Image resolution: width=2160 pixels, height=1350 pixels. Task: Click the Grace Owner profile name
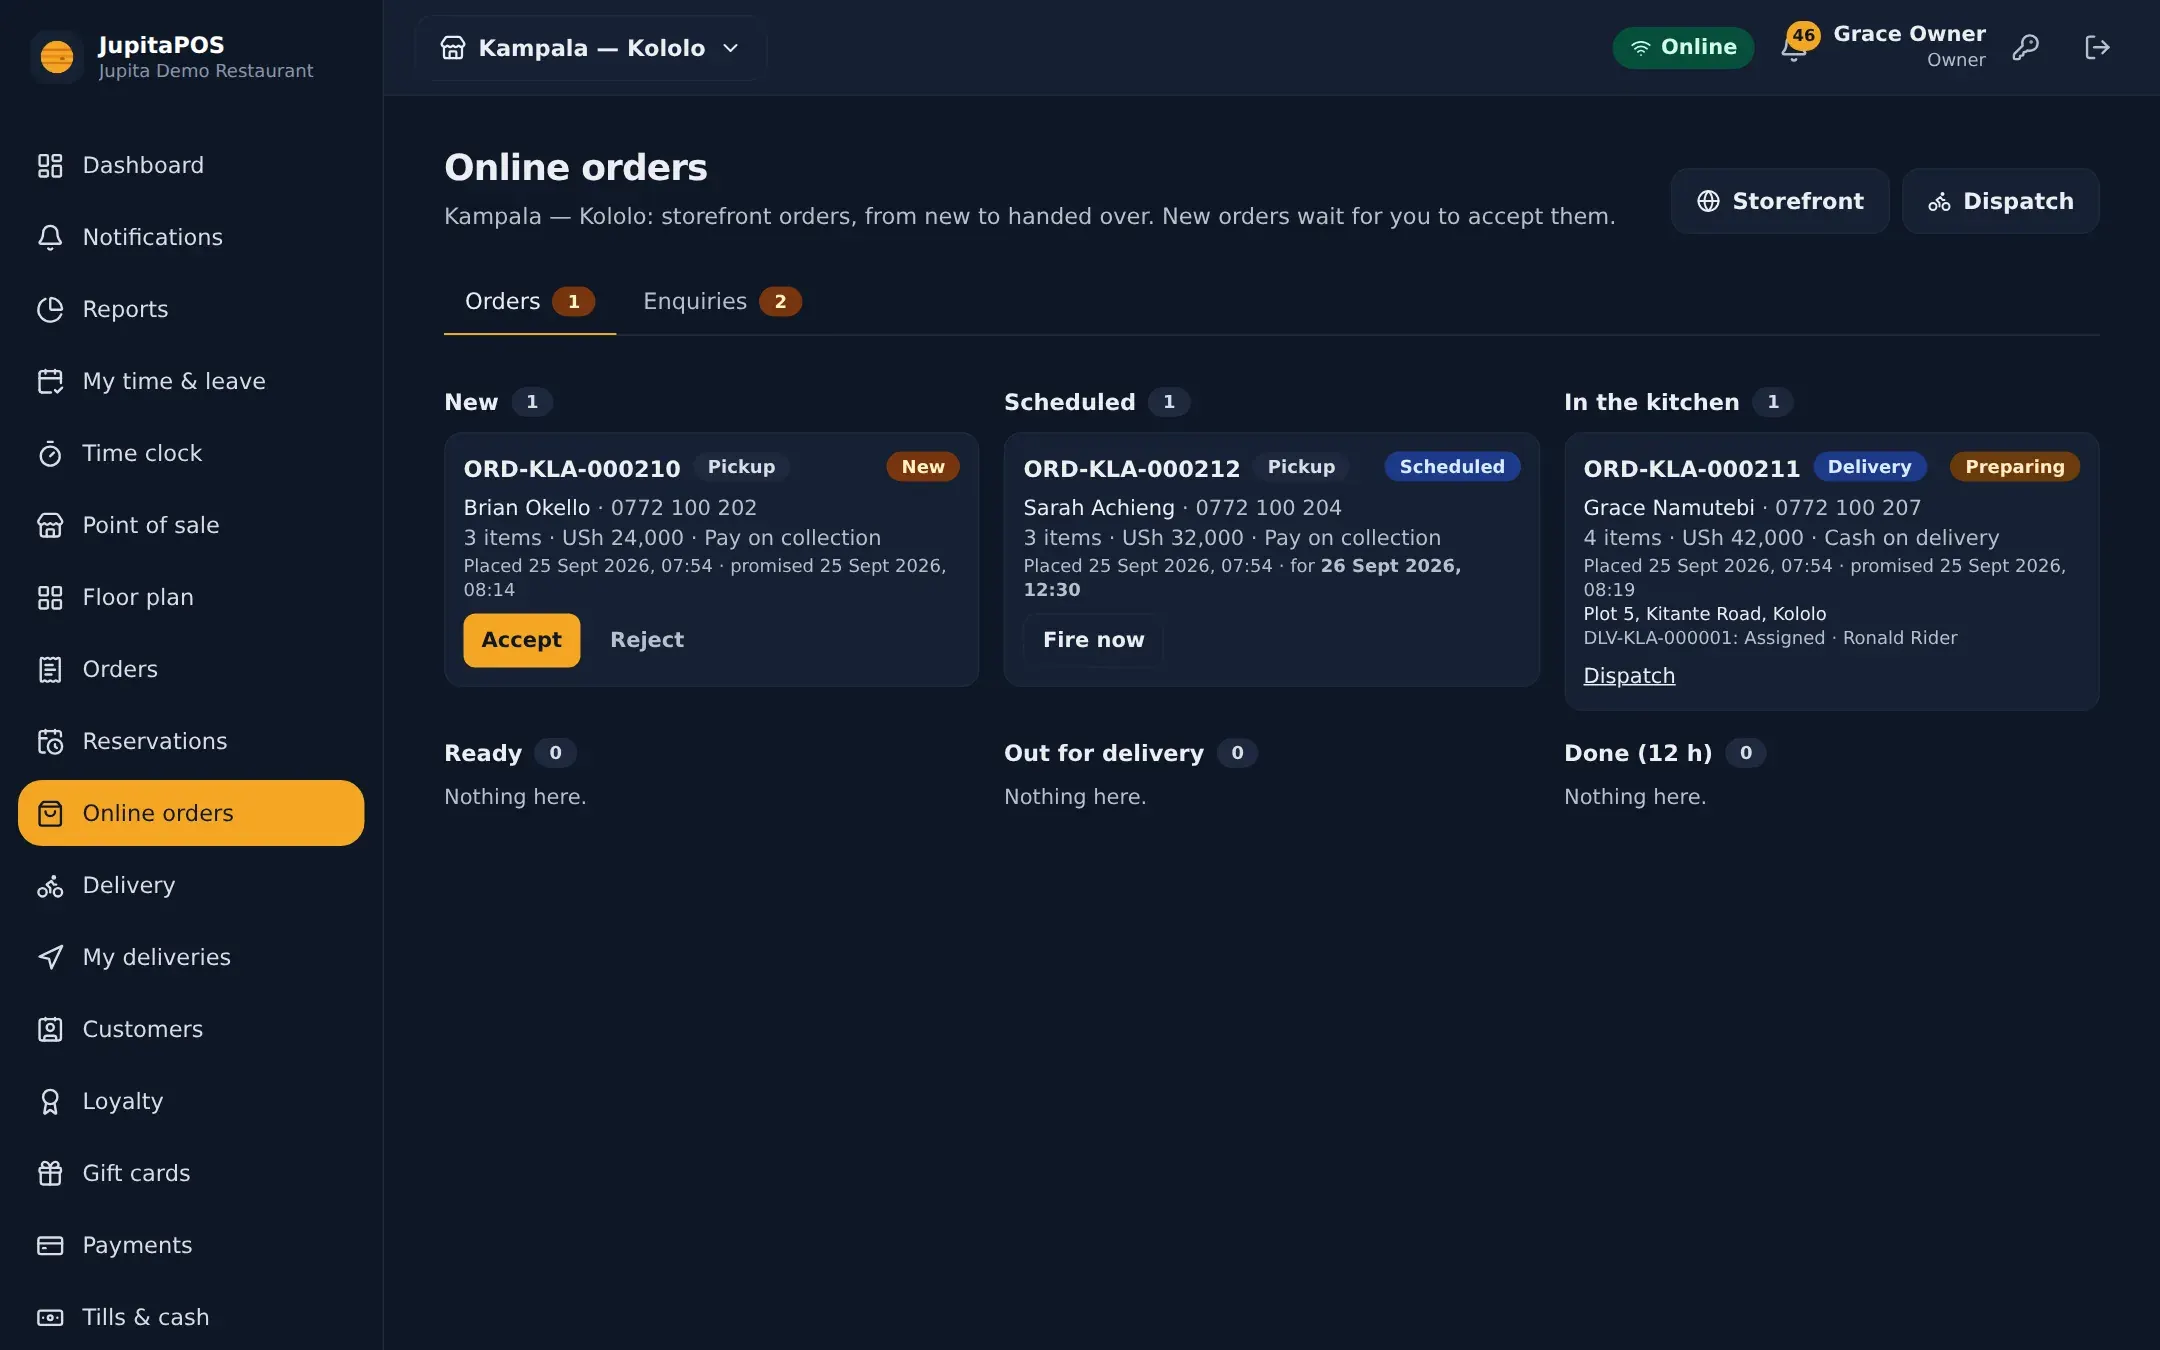tap(1909, 34)
